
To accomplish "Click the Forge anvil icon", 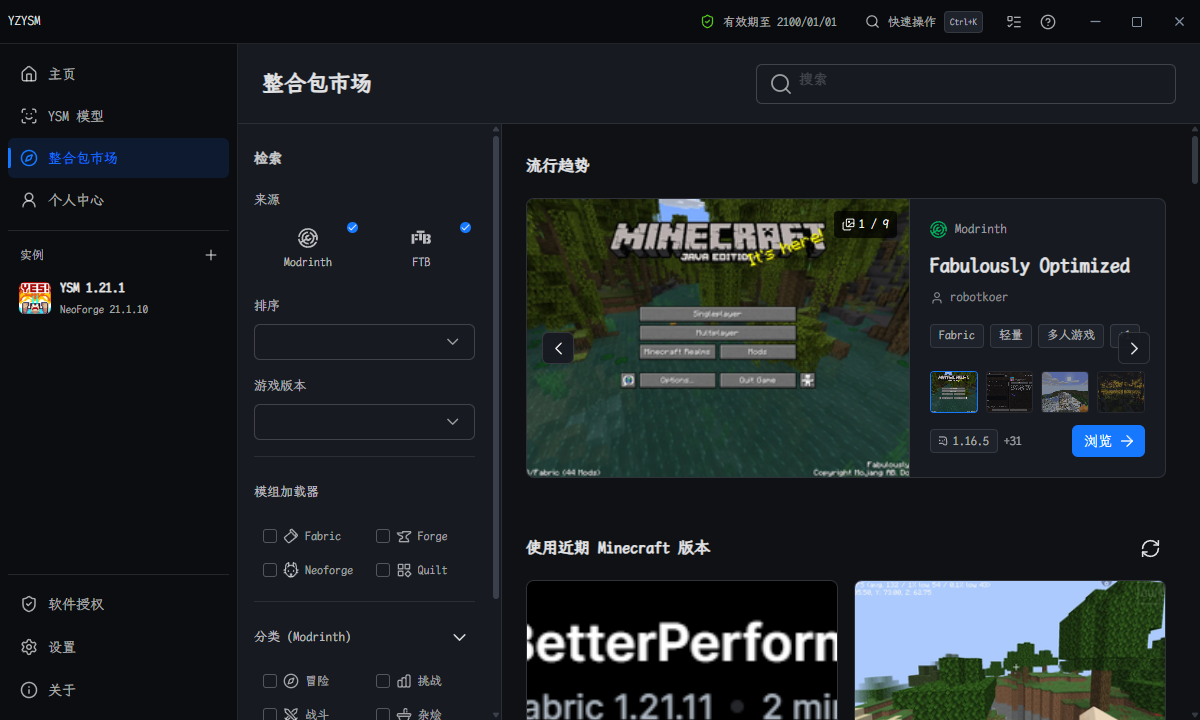I will click(404, 536).
